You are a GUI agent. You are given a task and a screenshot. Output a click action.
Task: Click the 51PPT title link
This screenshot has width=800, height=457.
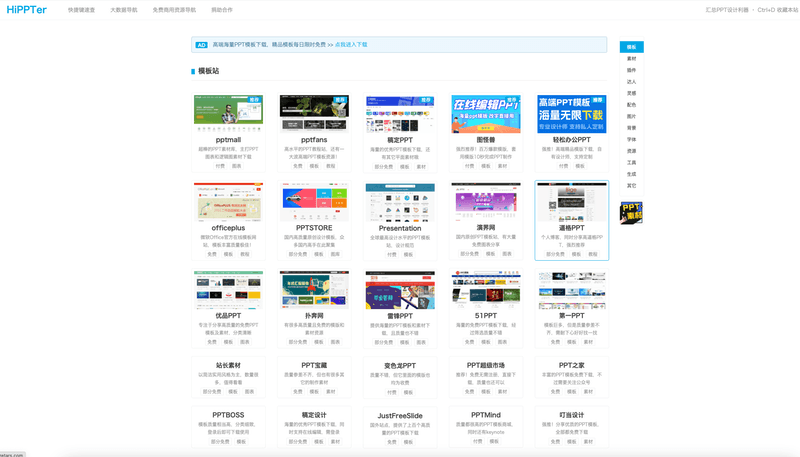click(x=486, y=316)
